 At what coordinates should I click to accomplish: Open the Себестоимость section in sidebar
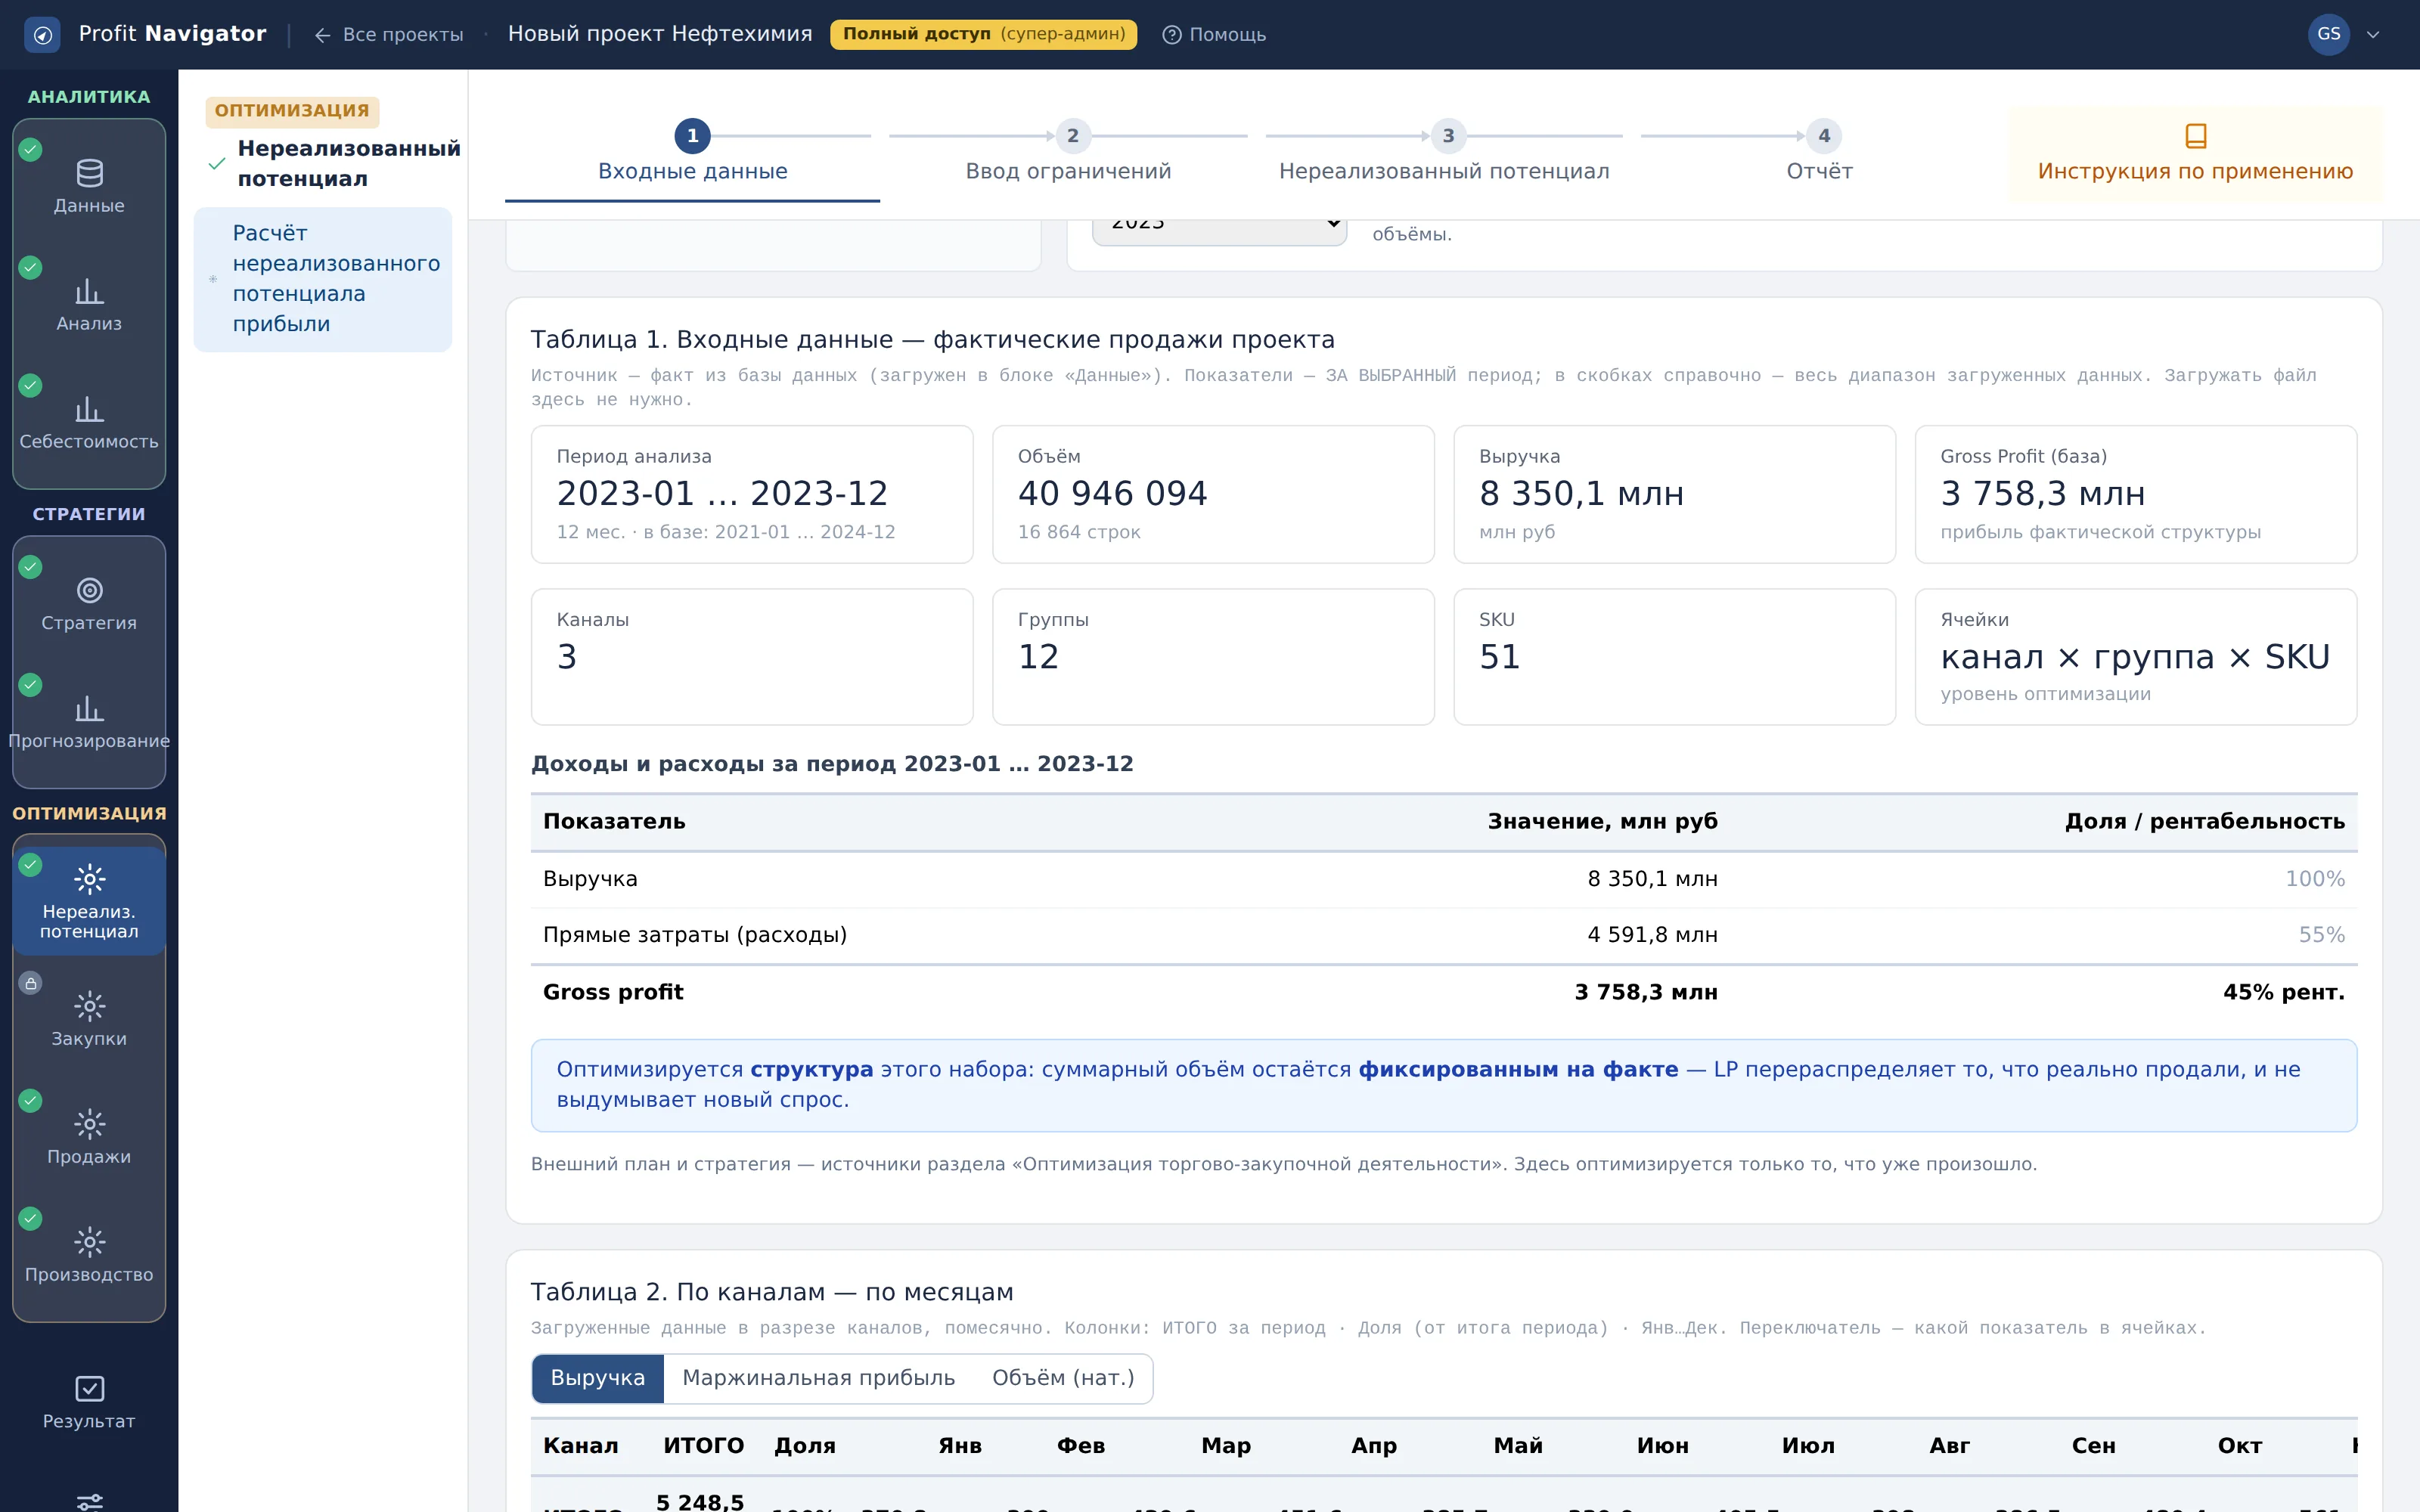click(89, 423)
